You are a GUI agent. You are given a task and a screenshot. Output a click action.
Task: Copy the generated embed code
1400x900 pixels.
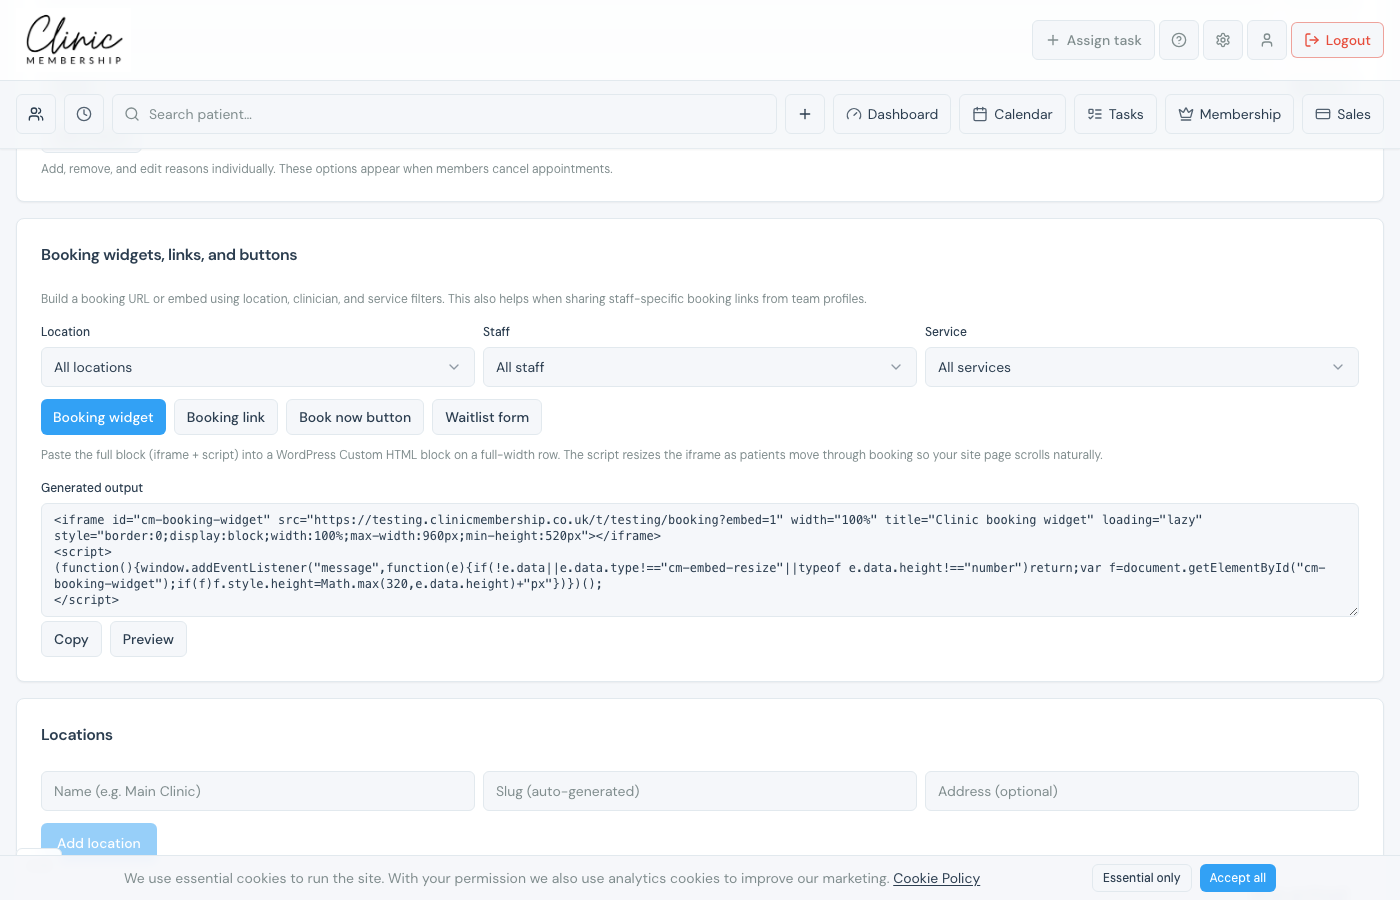pos(71,639)
